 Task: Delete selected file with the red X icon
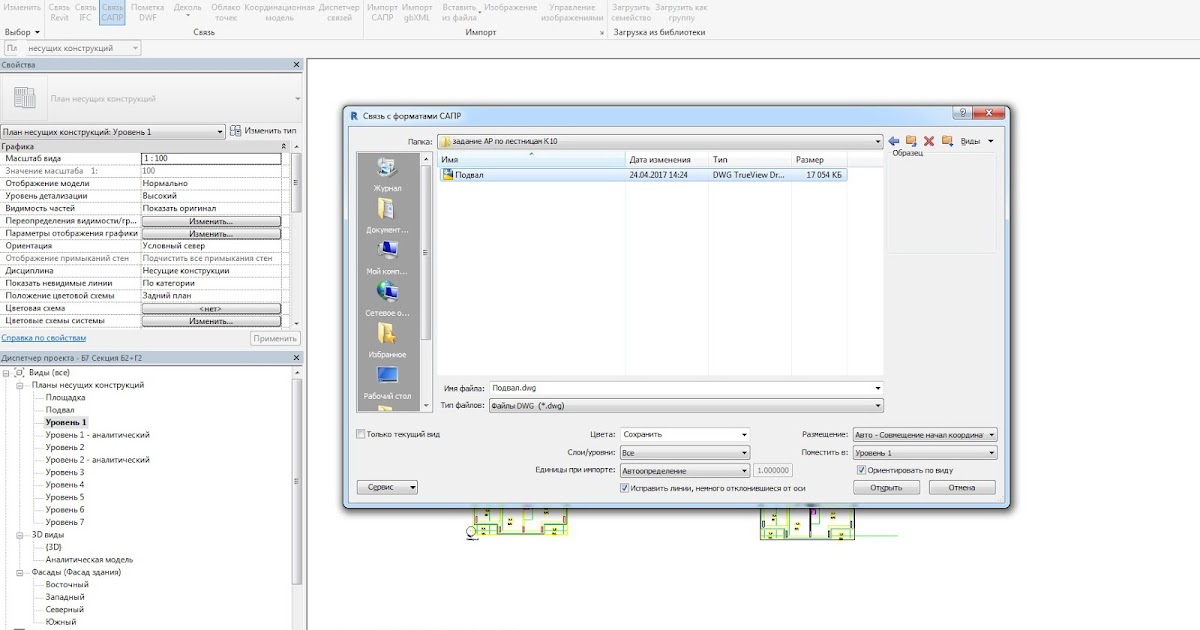click(929, 140)
